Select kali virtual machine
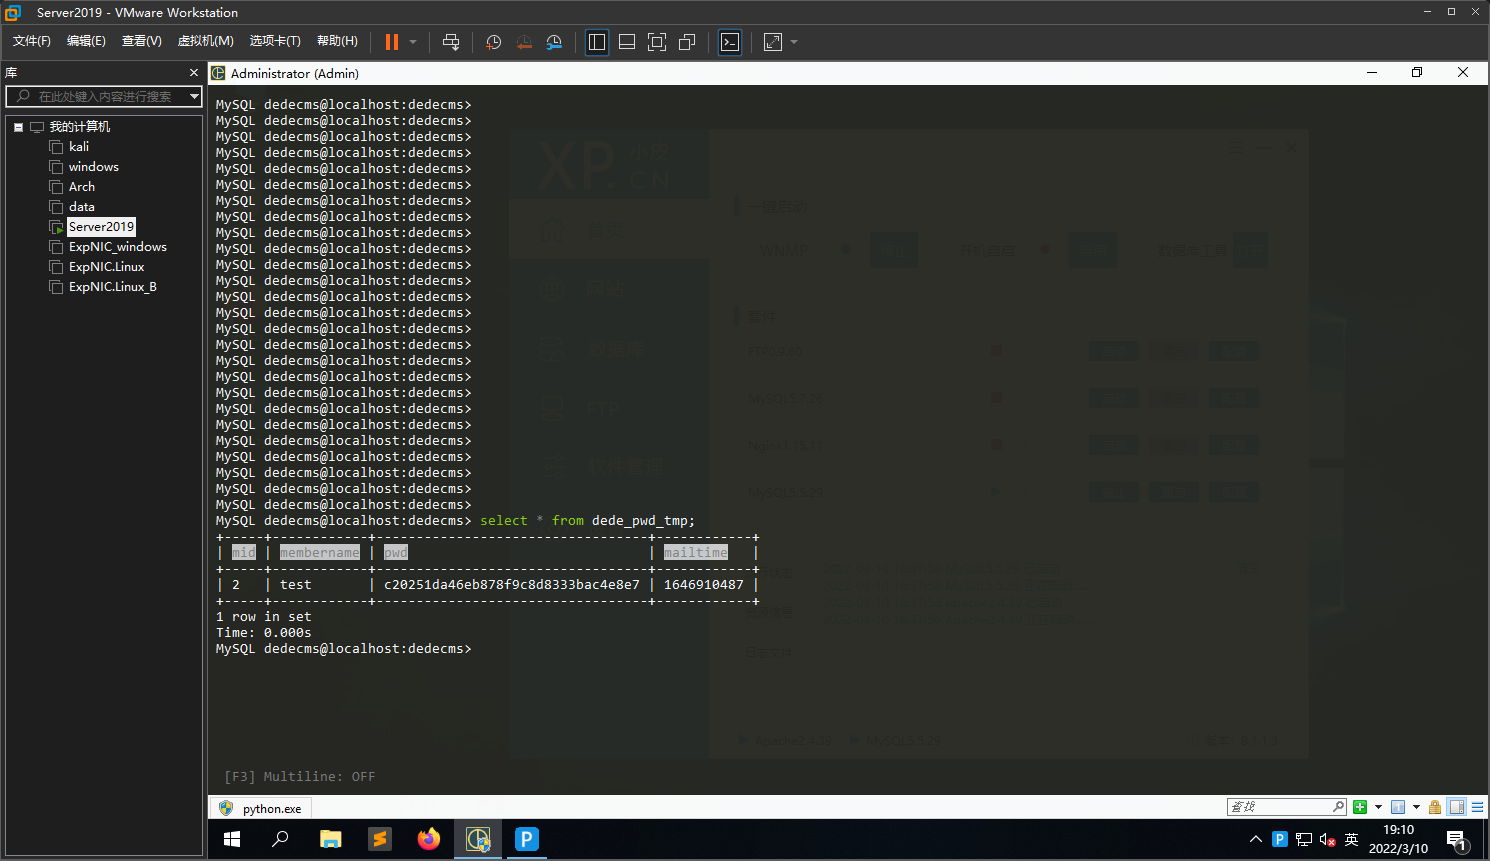1490x861 pixels. coord(79,147)
